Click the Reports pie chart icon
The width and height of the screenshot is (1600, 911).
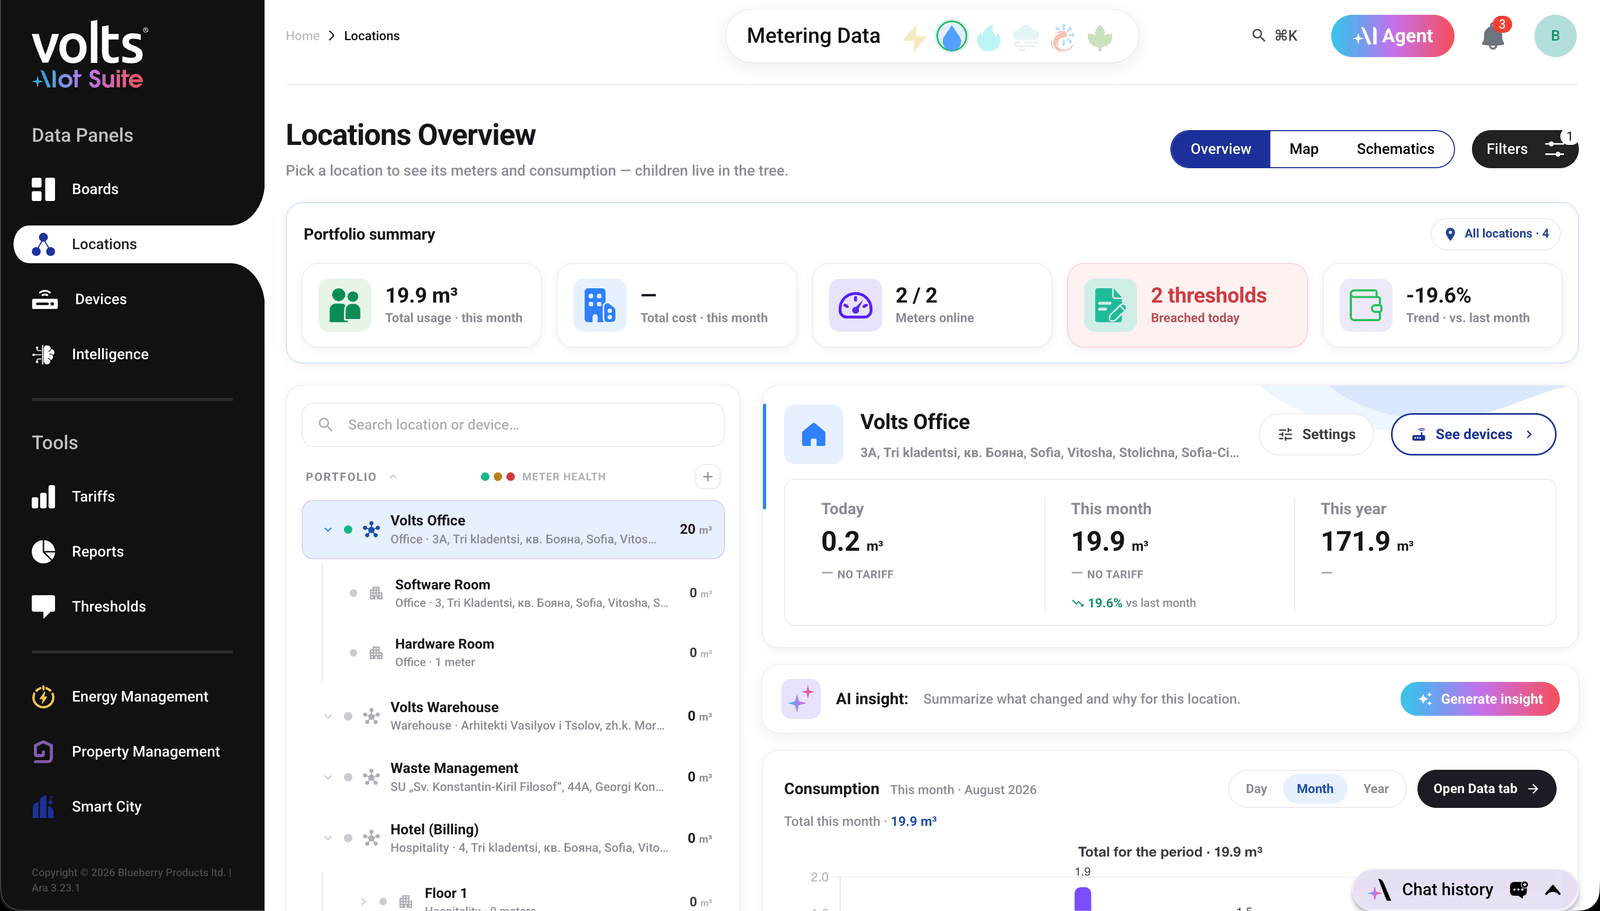(x=43, y=552)
